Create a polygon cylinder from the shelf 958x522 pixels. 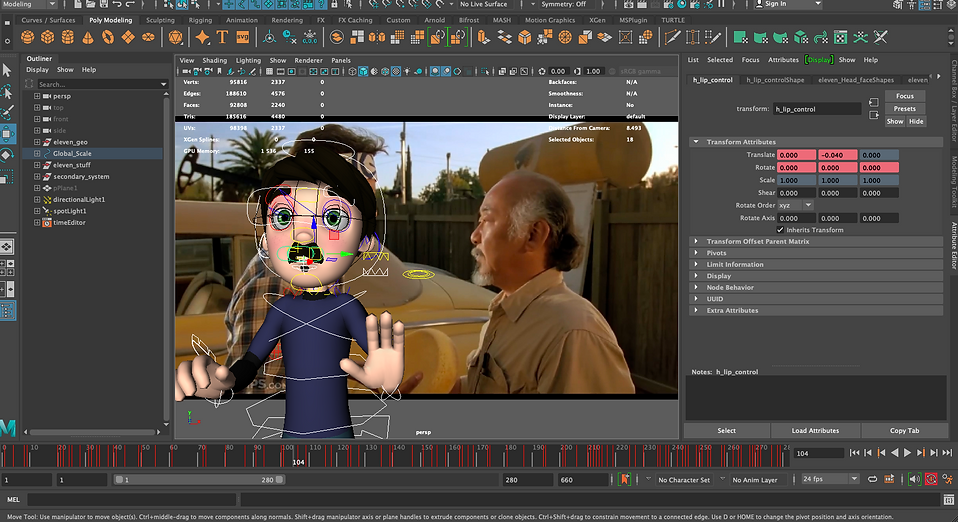click(68, 37)
